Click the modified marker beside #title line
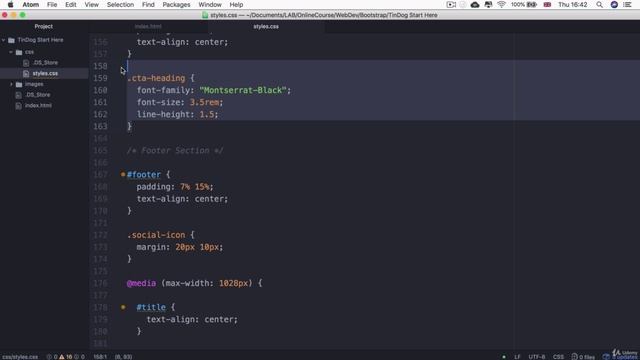Viewport: 640px width, 360px height. pos(123,307)
